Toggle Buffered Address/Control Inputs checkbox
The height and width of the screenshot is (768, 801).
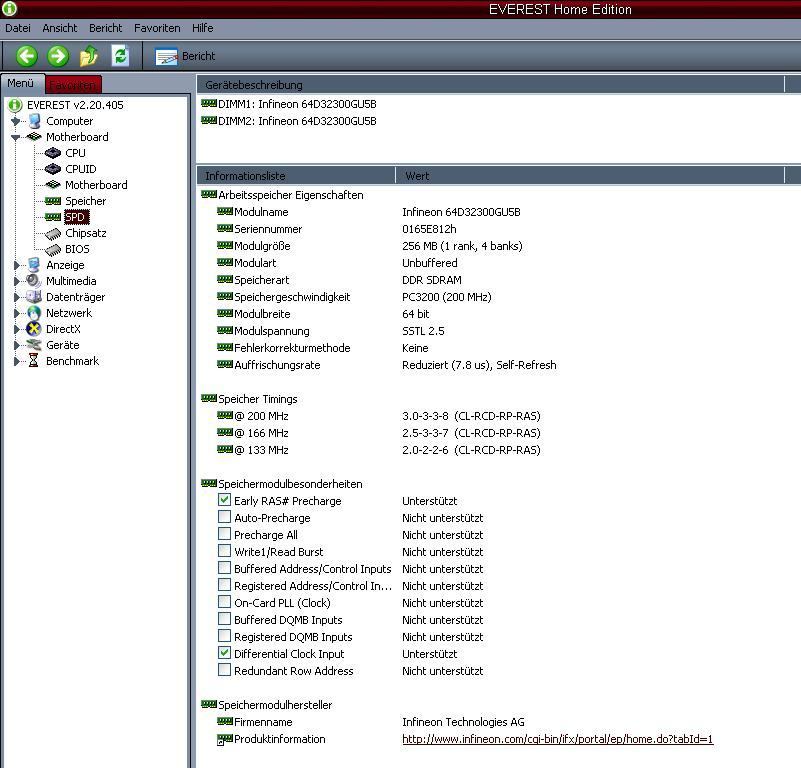point(224,568)
